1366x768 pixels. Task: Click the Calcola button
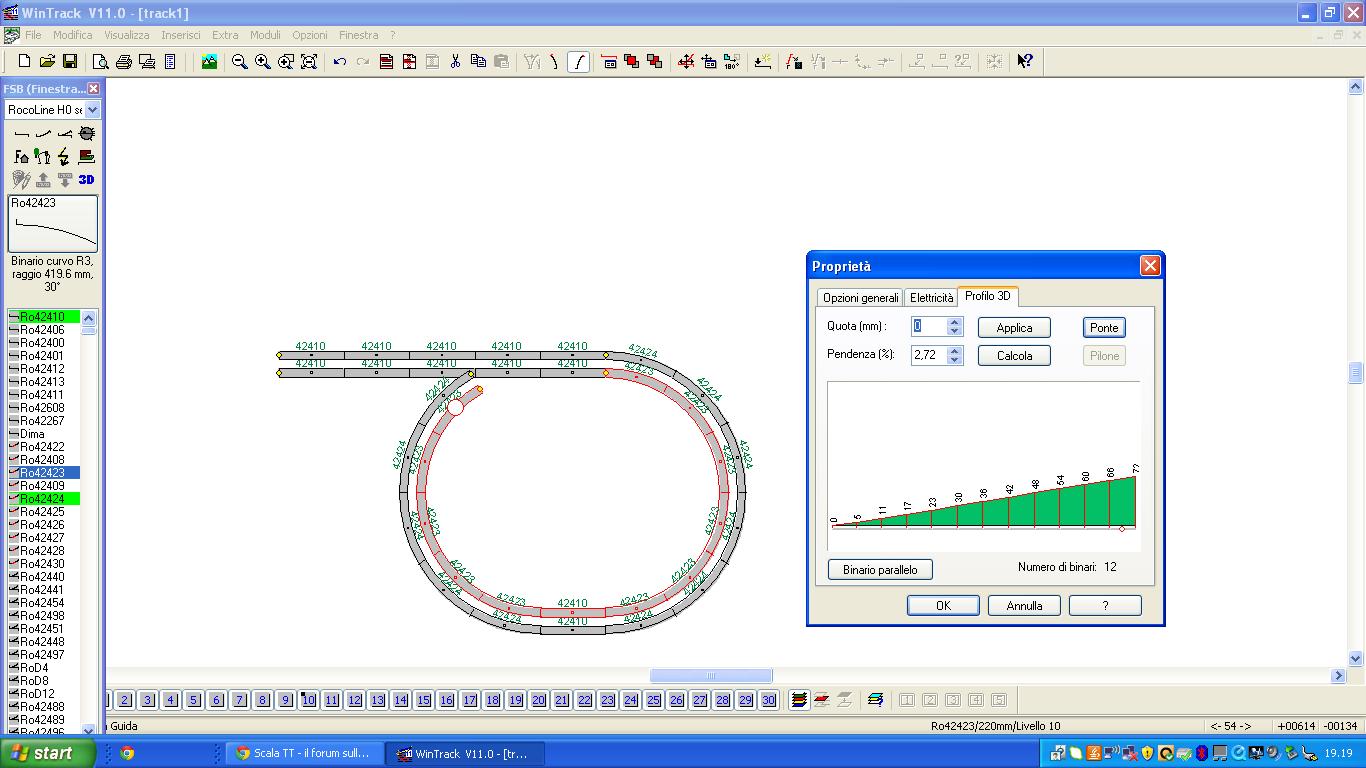(1014, 356)
